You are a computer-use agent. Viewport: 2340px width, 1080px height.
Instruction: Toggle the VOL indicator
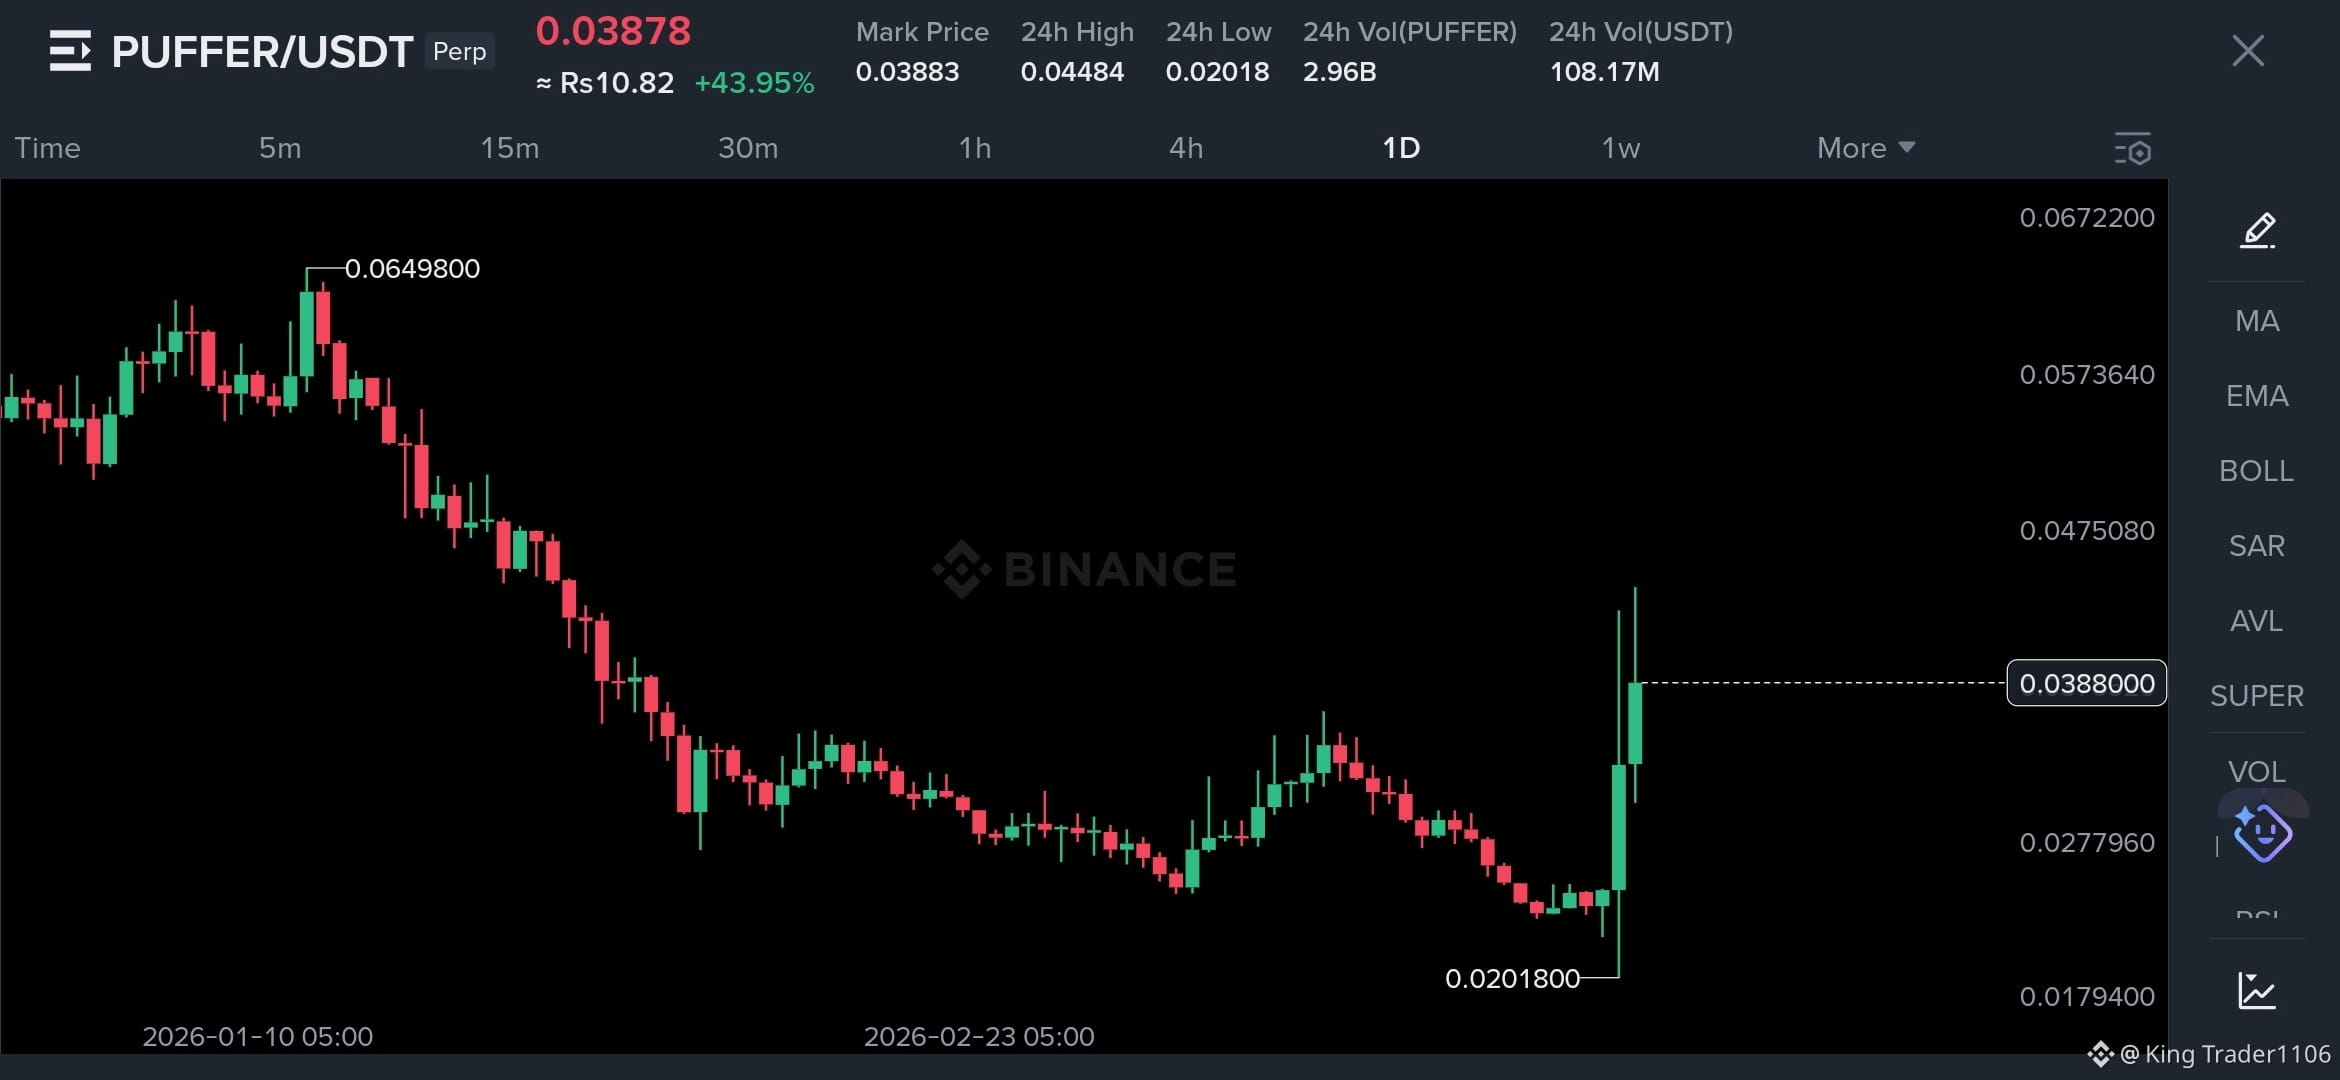(2257, 772)
